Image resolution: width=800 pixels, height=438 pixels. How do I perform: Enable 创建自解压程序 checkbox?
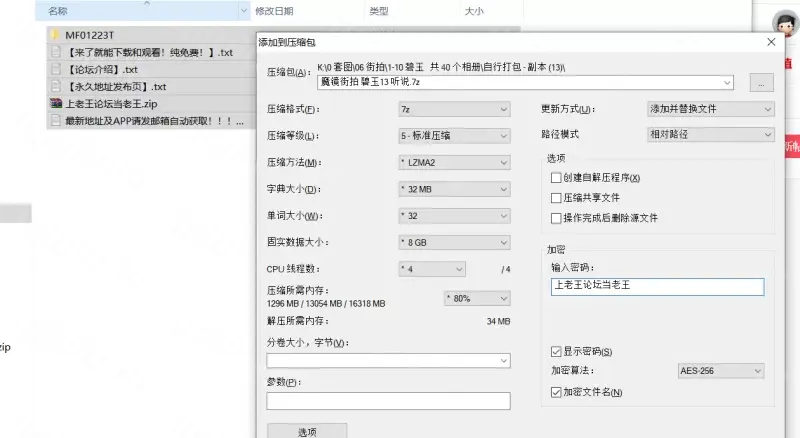pyautogui.click(x=556, y=178)
